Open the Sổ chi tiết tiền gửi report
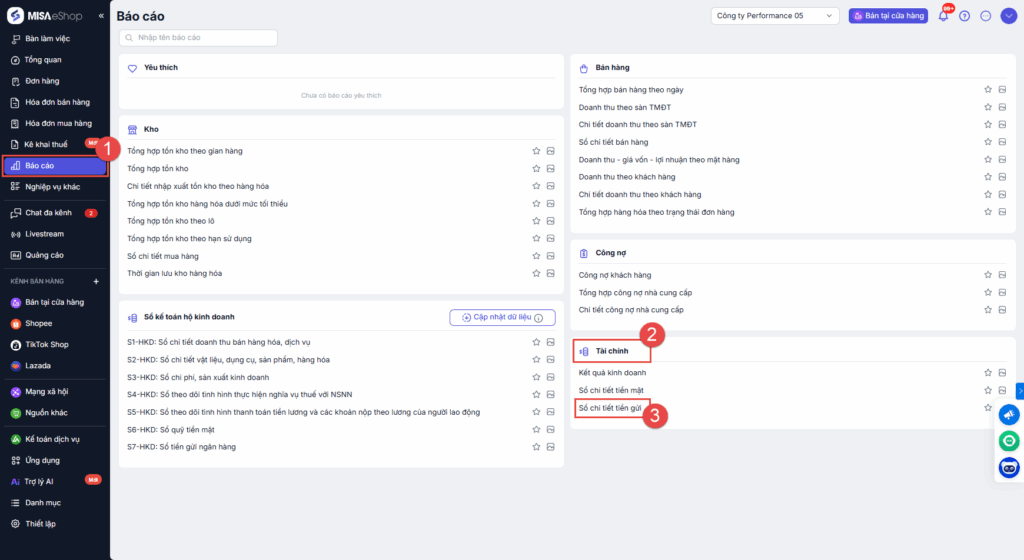Image resolution: width=1024 pixels, height=560 pixels. [x=609, y=407]
